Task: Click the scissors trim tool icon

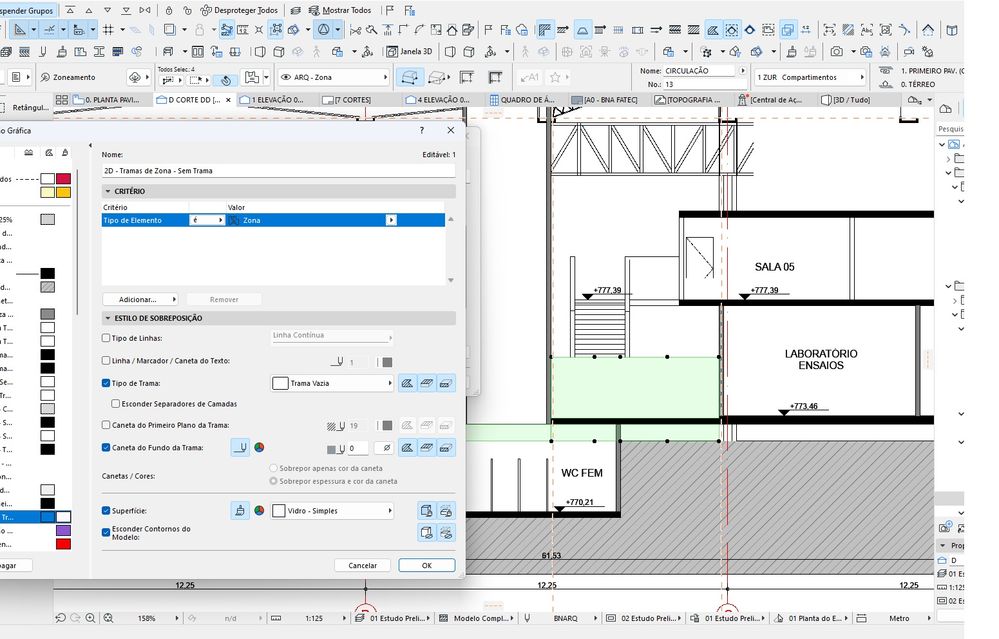Action: tap(356, 29)
